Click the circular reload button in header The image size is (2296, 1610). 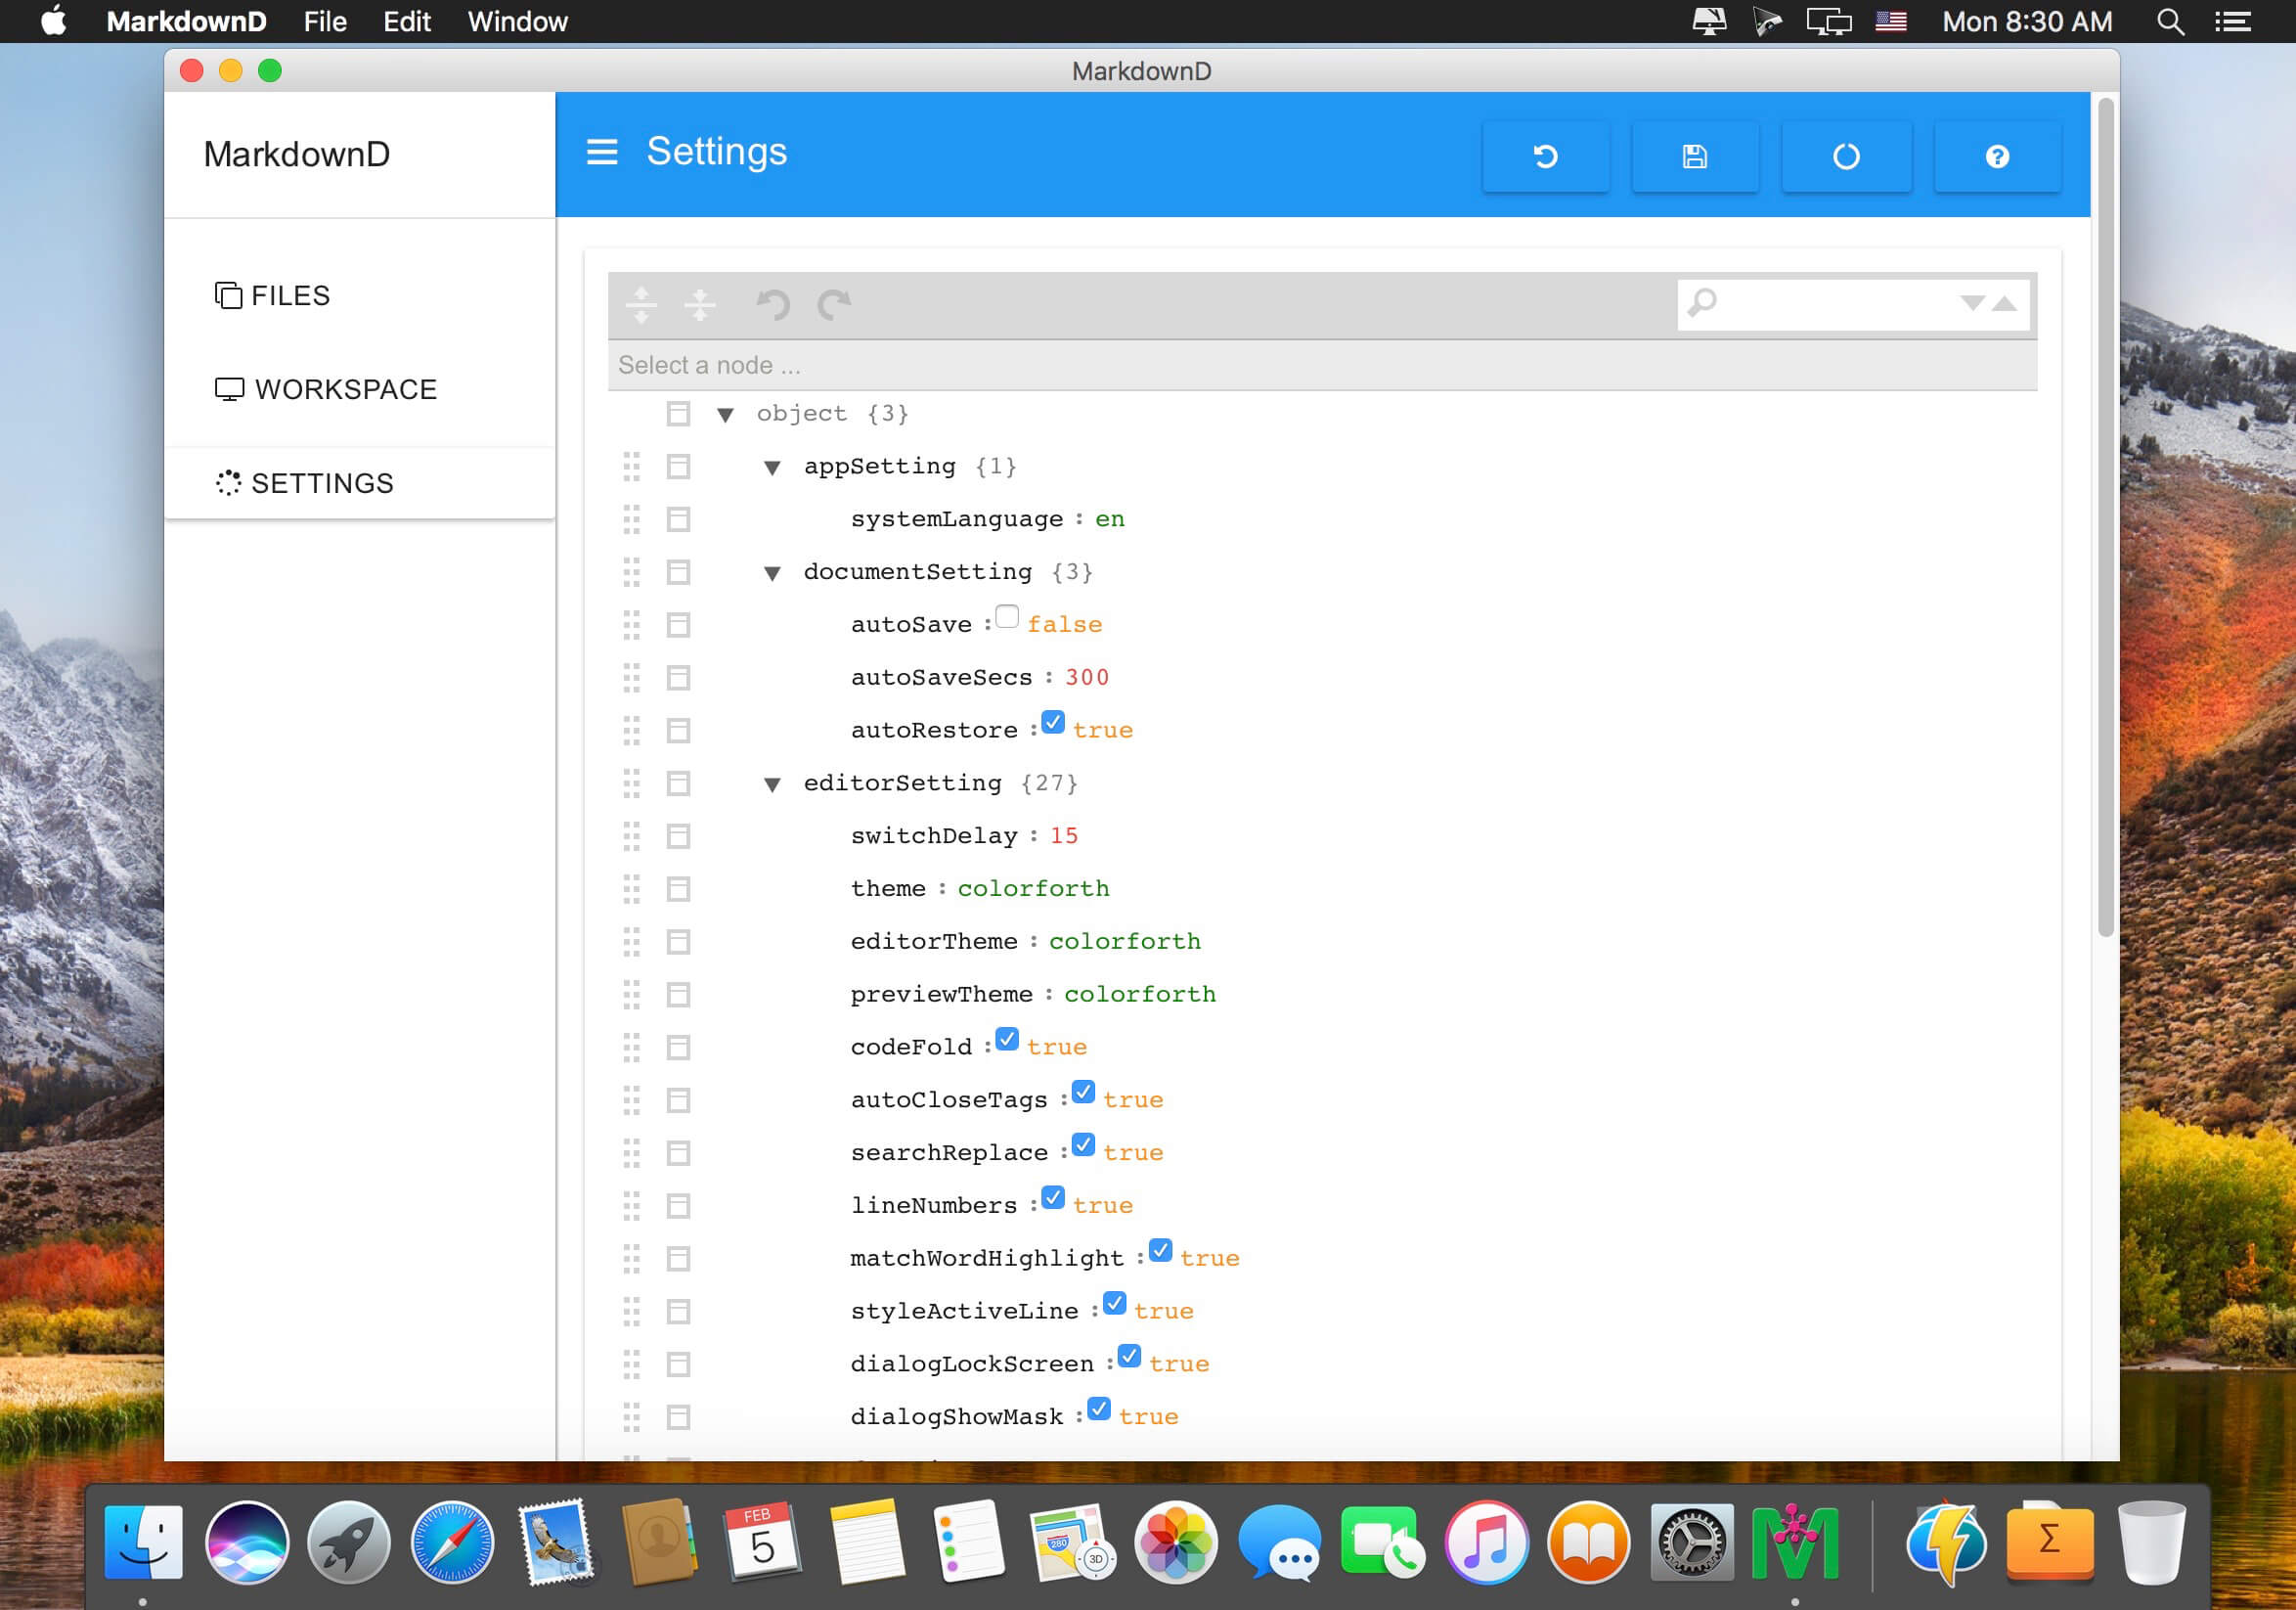[1846, 156]
